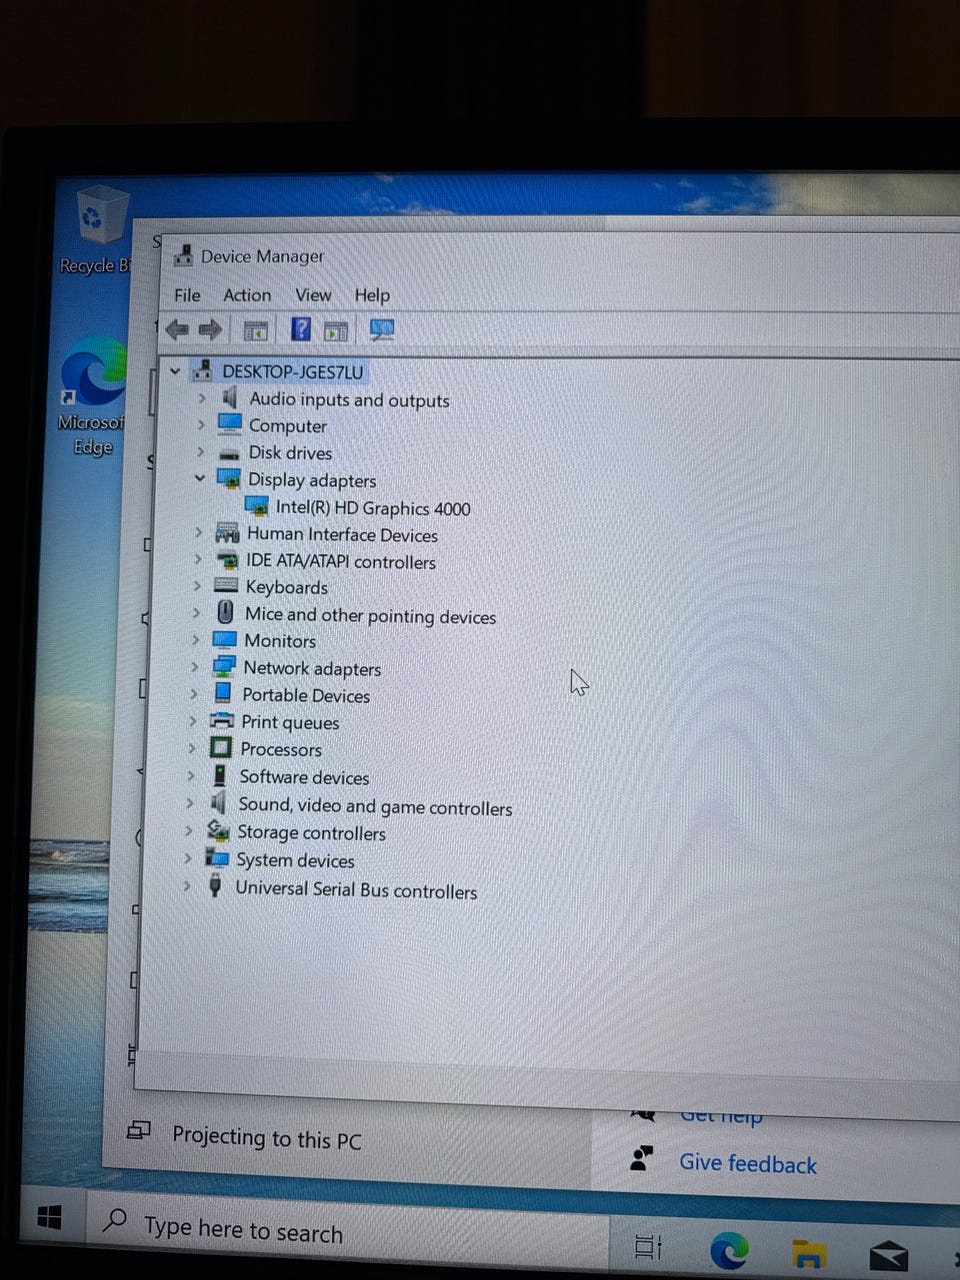Open Task View on the taskbar
Viewport: 960px width, 1280px height.
(648, 1246)
